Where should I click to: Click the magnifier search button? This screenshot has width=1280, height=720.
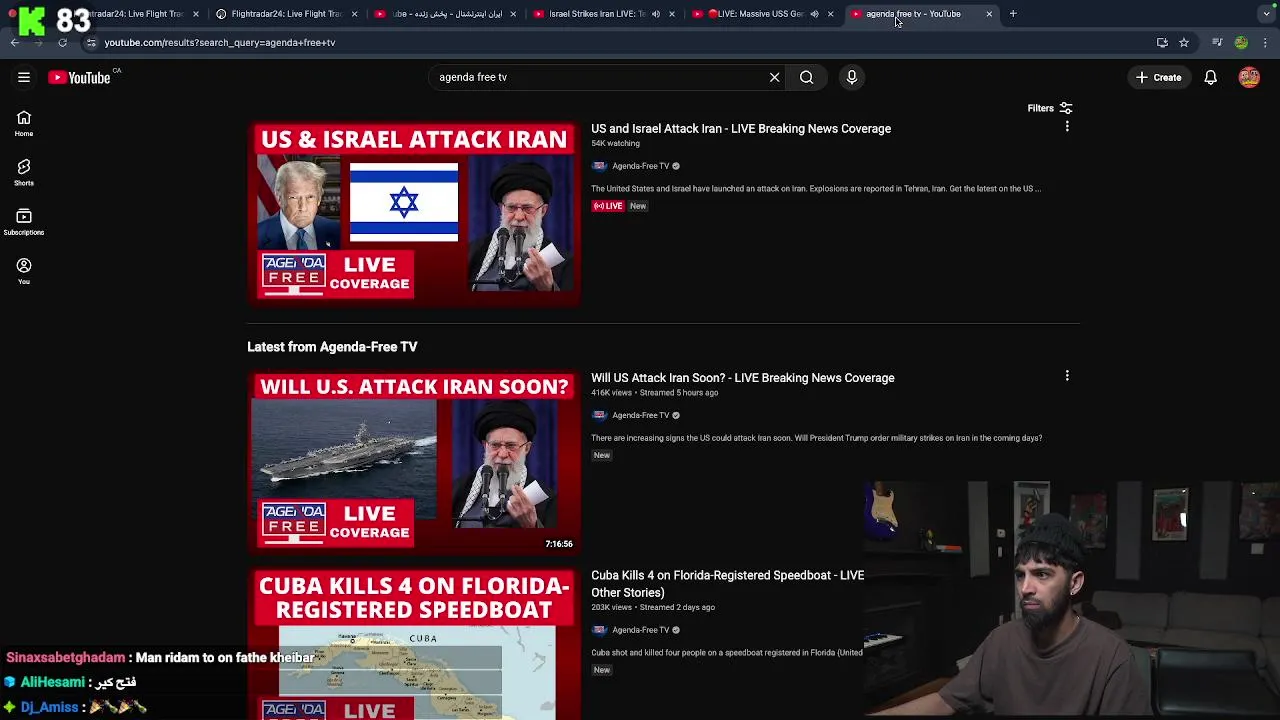pos(806,77)
